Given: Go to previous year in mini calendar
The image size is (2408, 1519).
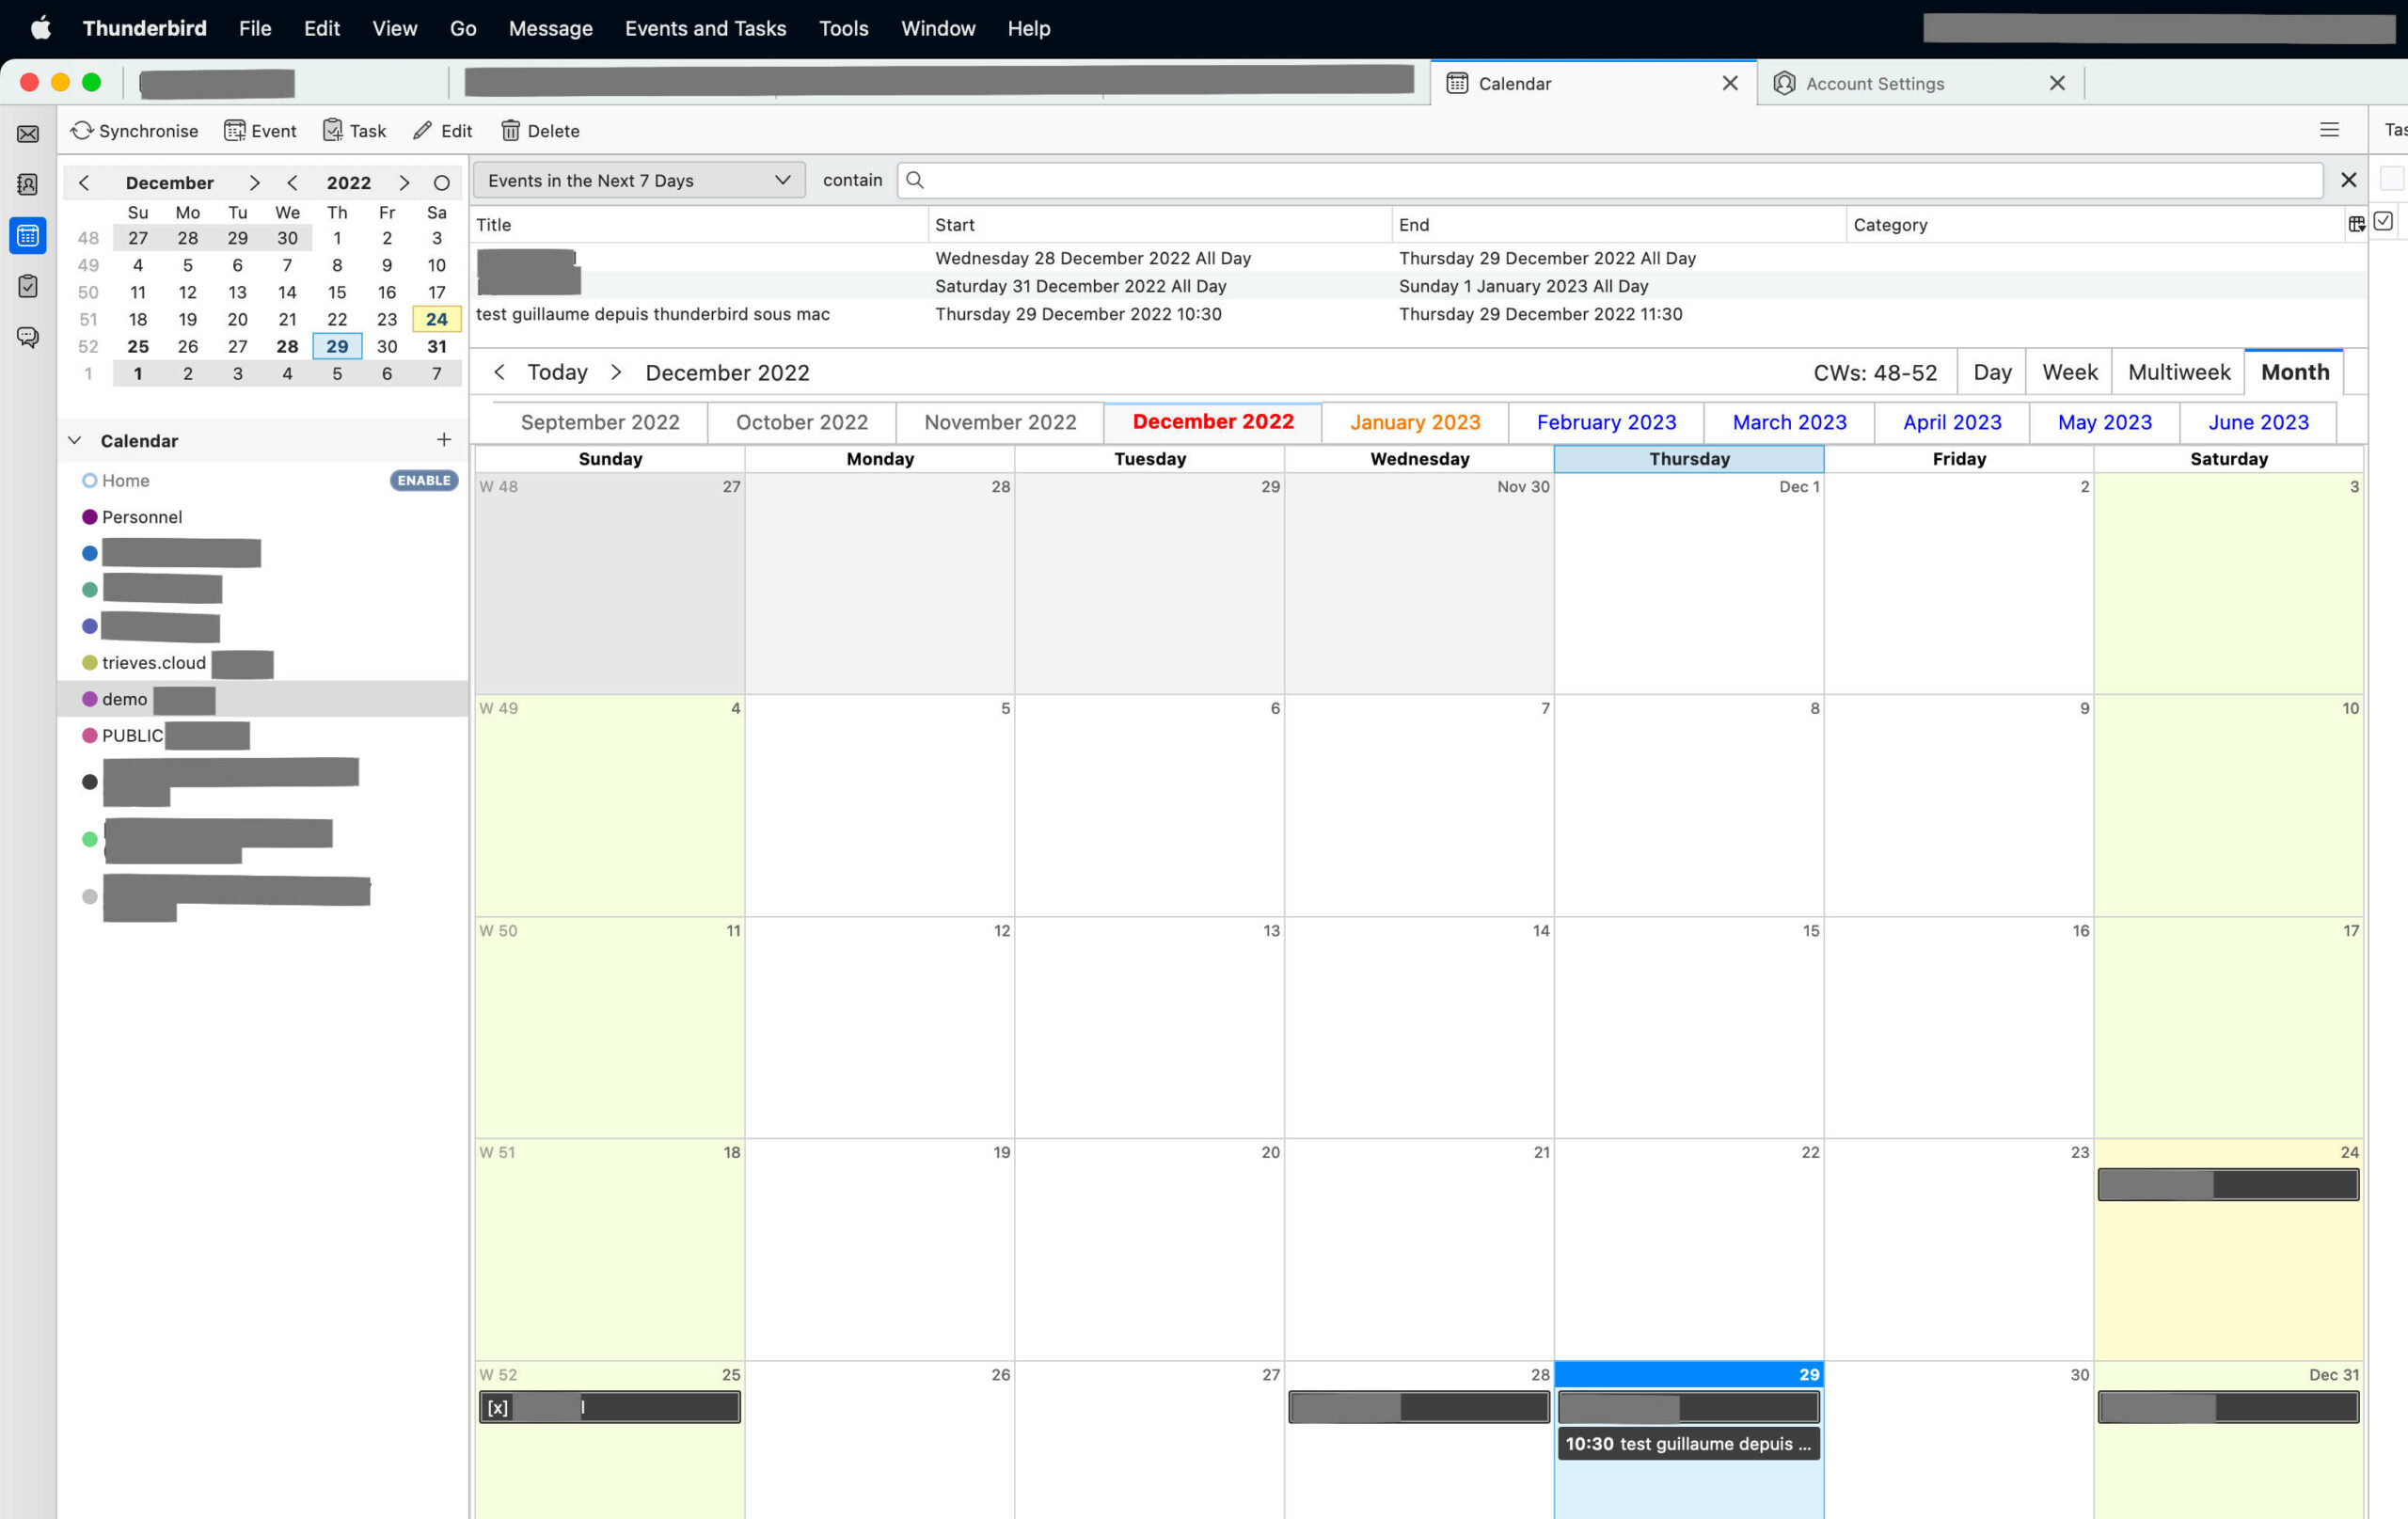Looking at the screenshot, I should click(x=292, y=183).
